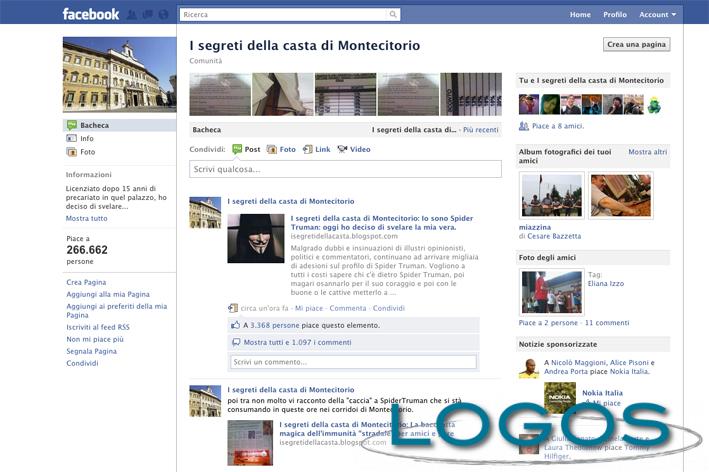Click the comments bubble icon
Image resolution: width=709 pixels, height=472 pixels.
pos(236,342)
